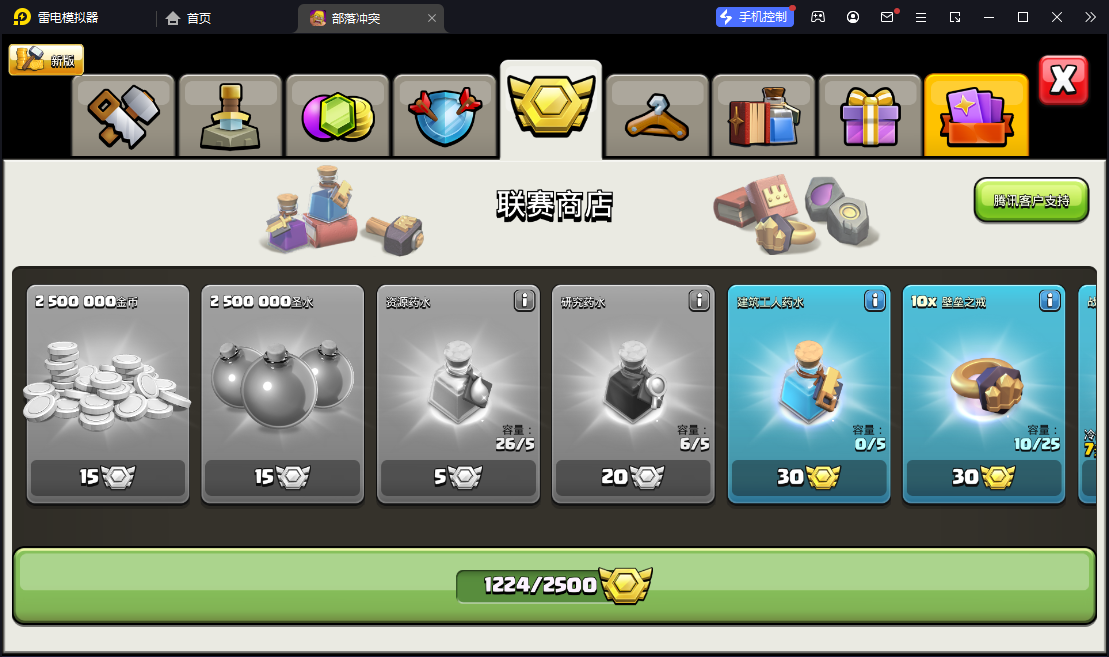Viewport: 1109px width, 657px height.
Task: Show info for 10x 壁垒之戒 item
Action: tap(1050, 301)
